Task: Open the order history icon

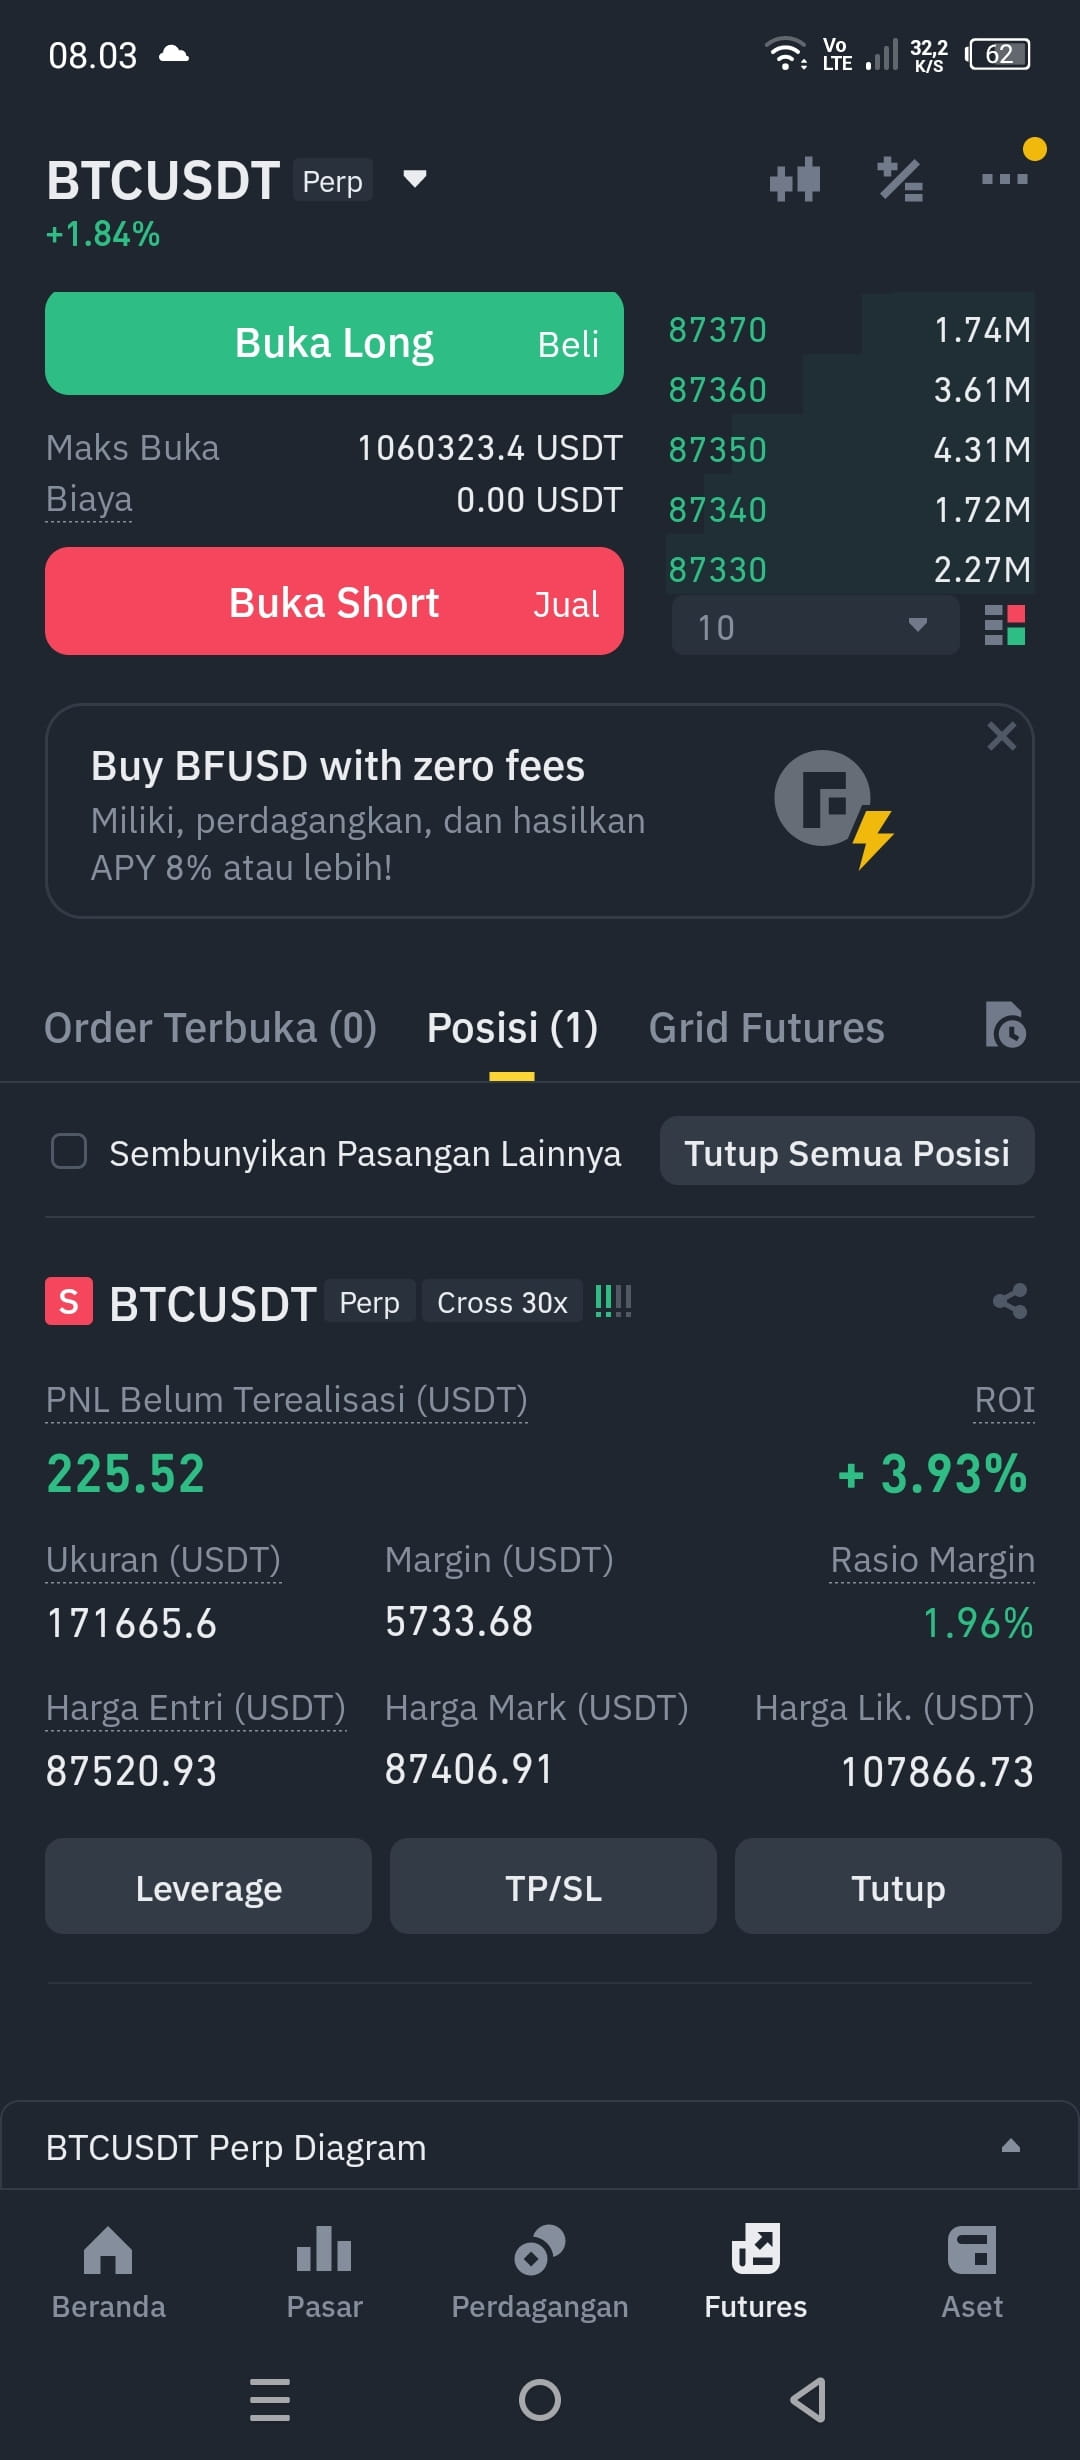Action: [x=1005, y=1025]
